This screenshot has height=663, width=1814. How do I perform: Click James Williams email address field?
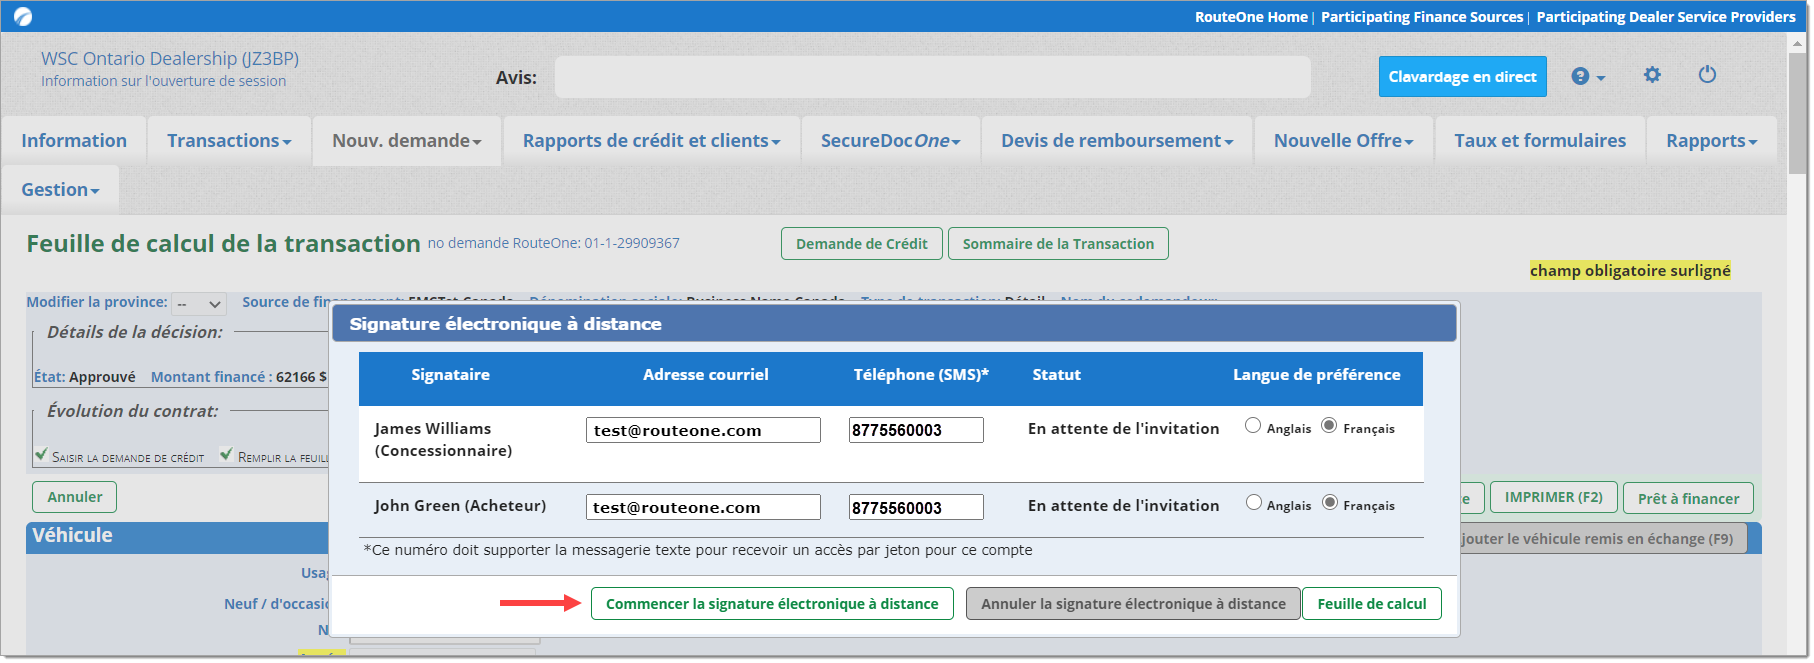click(703, 430)
